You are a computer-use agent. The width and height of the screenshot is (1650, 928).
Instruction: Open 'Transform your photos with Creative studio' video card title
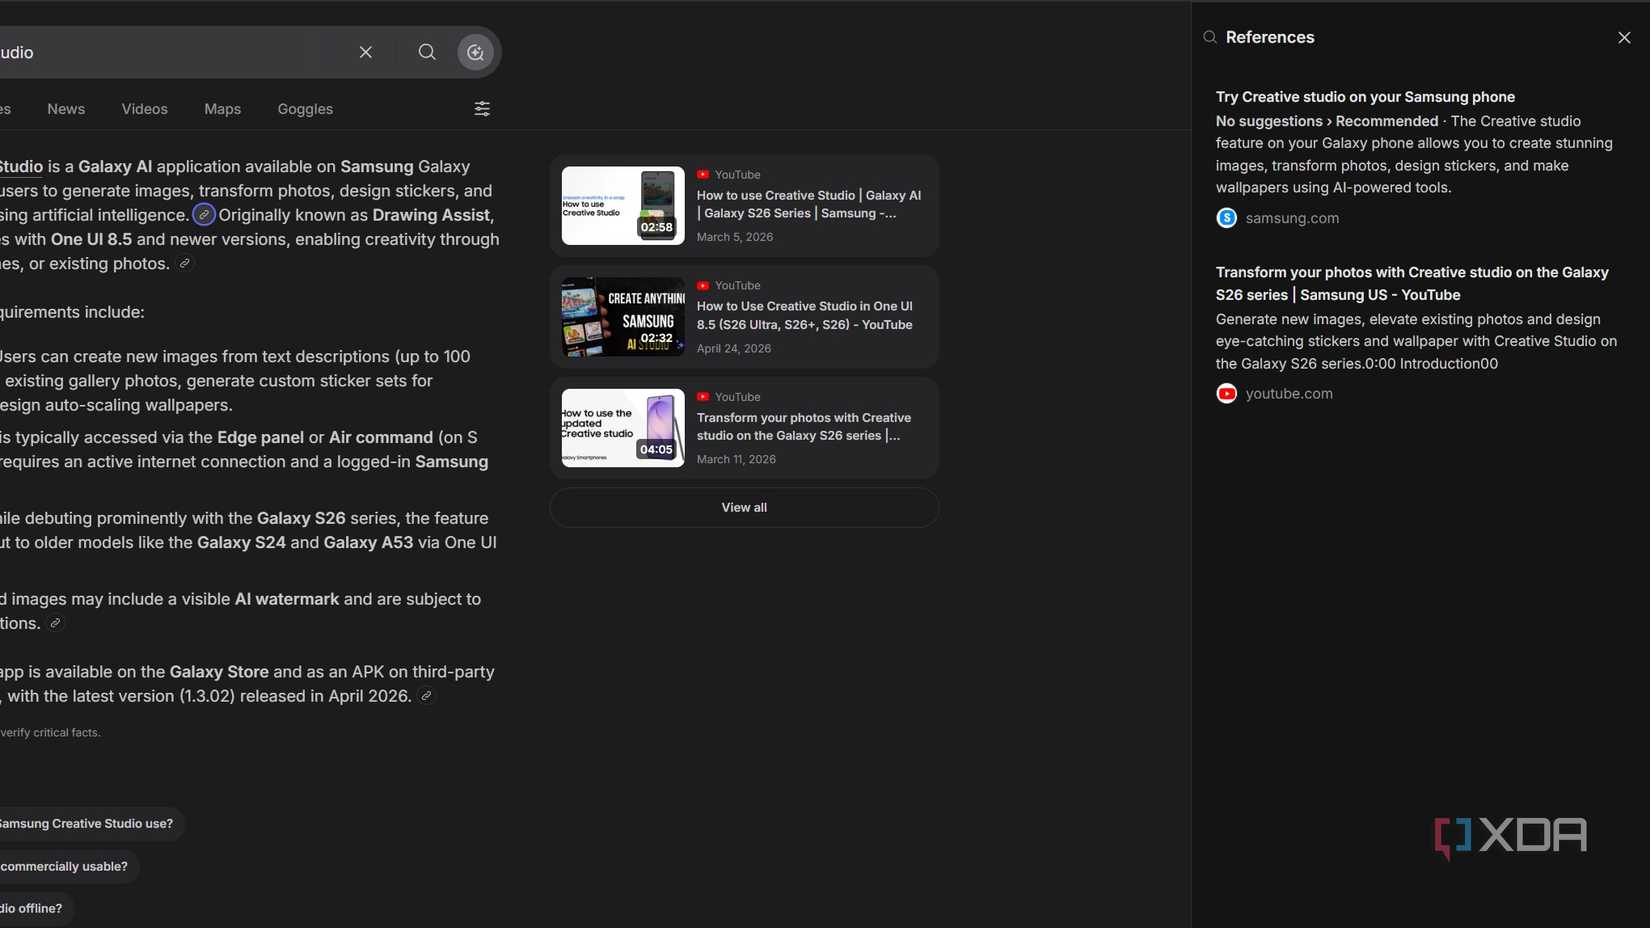[804, 427]
